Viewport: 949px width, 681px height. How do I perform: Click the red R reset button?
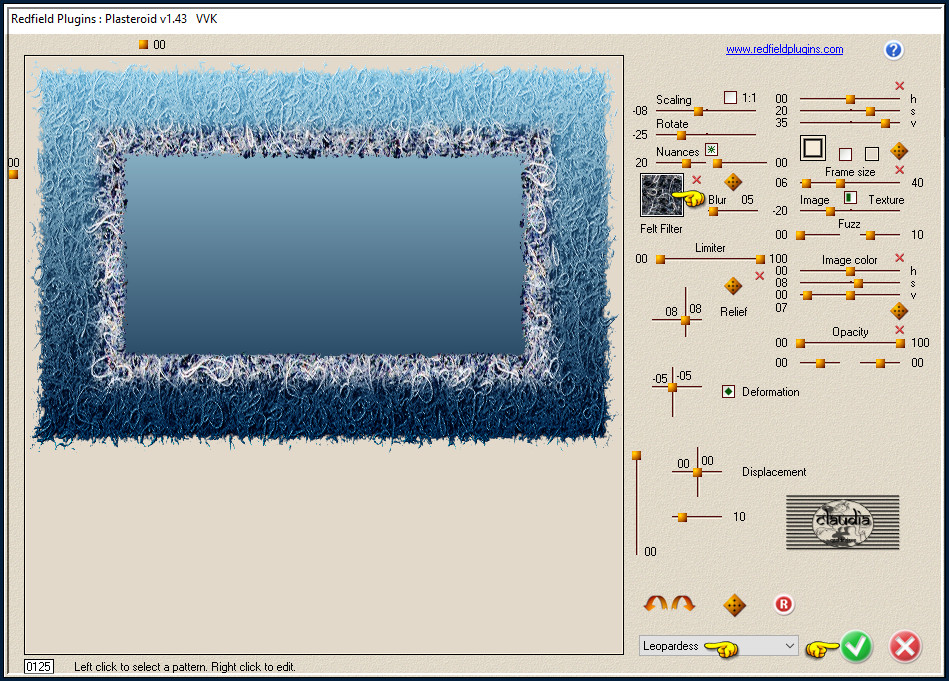coord(784,604)
